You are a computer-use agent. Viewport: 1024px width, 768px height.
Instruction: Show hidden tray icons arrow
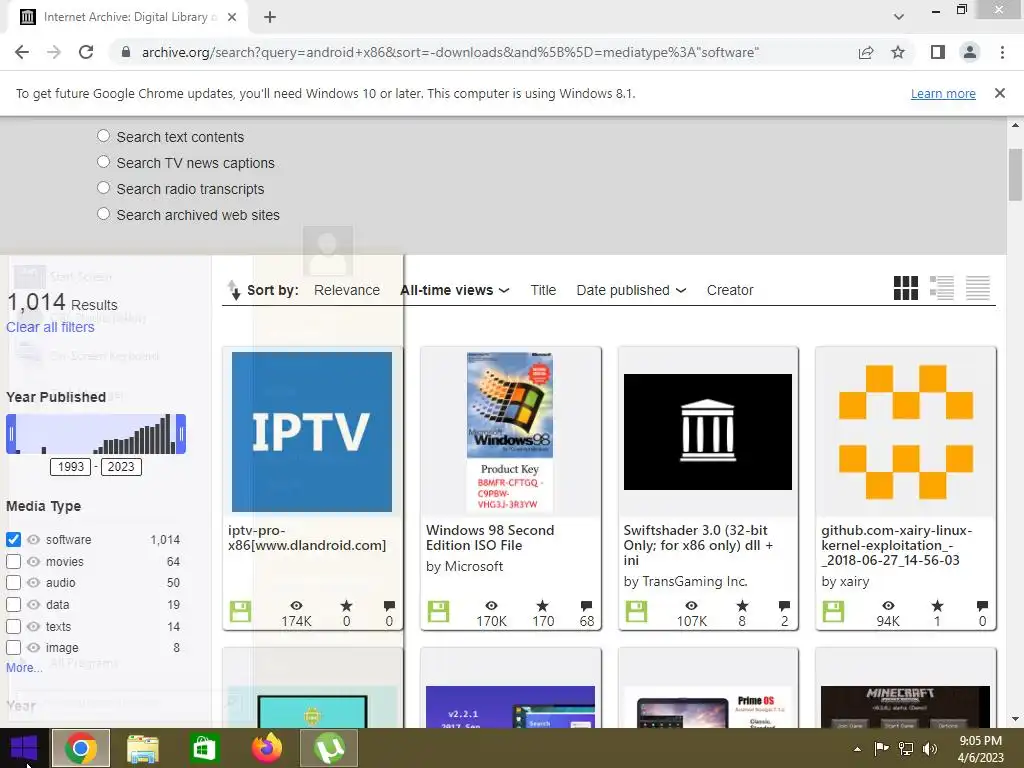tap(857, 749)
